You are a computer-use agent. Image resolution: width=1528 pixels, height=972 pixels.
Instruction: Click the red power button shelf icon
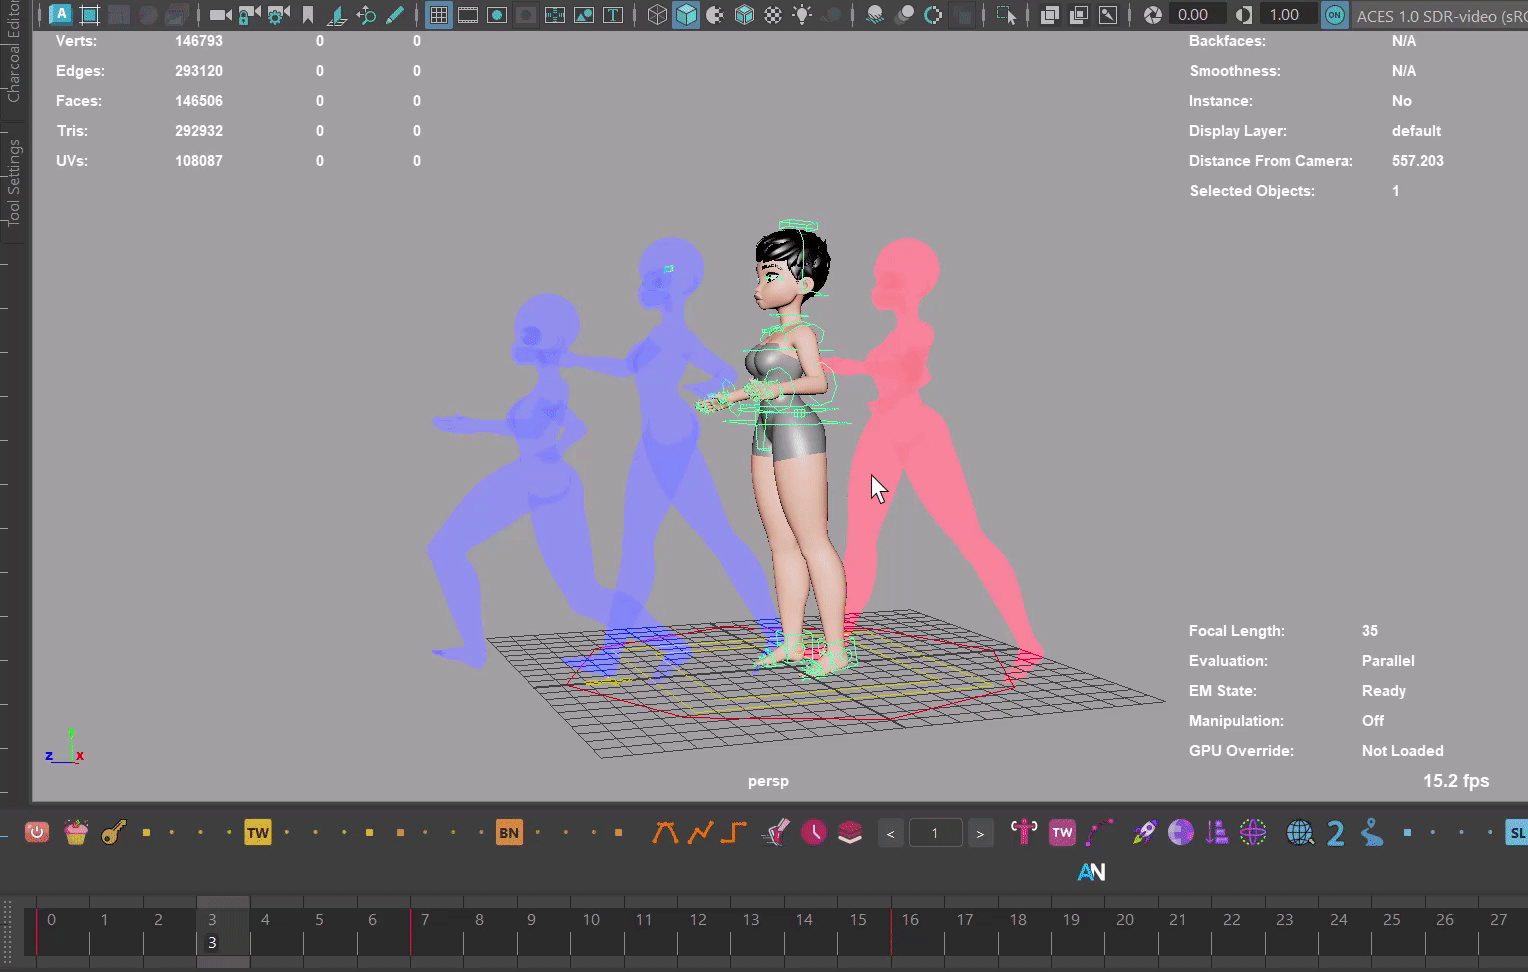point(37,832)
